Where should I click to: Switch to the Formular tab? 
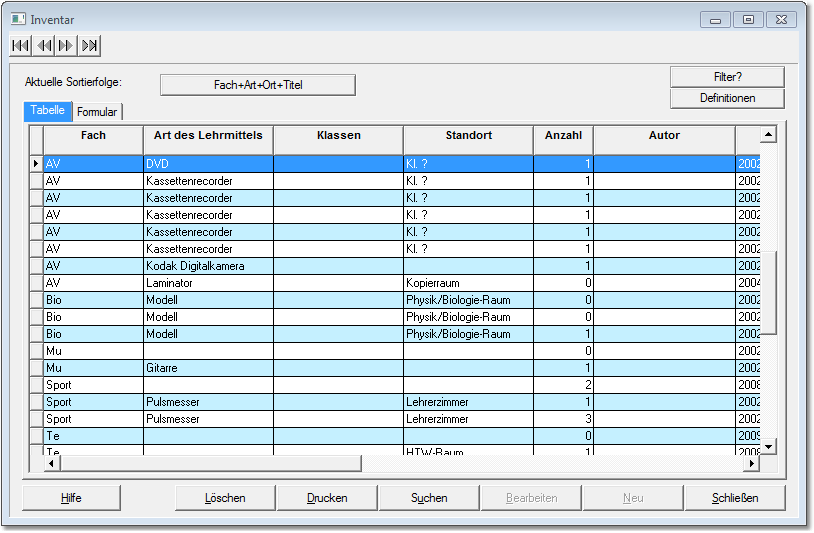click(x=97, y=112)
